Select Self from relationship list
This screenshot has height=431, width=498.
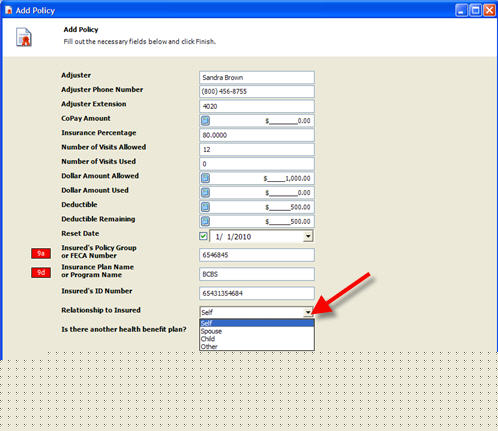click(x=257, y=323)
